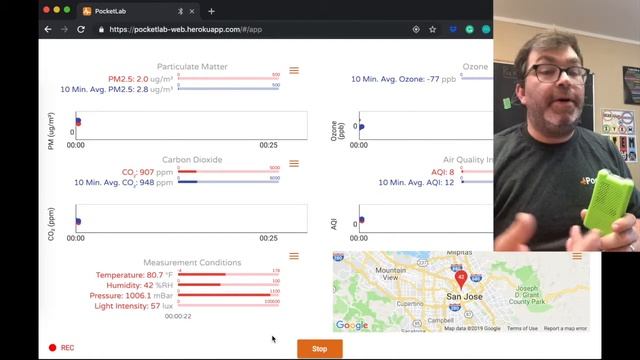The image size is (640, 360).
Task: Click the Temperature: 80.7 °F reading
Action: (x=134, y=275)
